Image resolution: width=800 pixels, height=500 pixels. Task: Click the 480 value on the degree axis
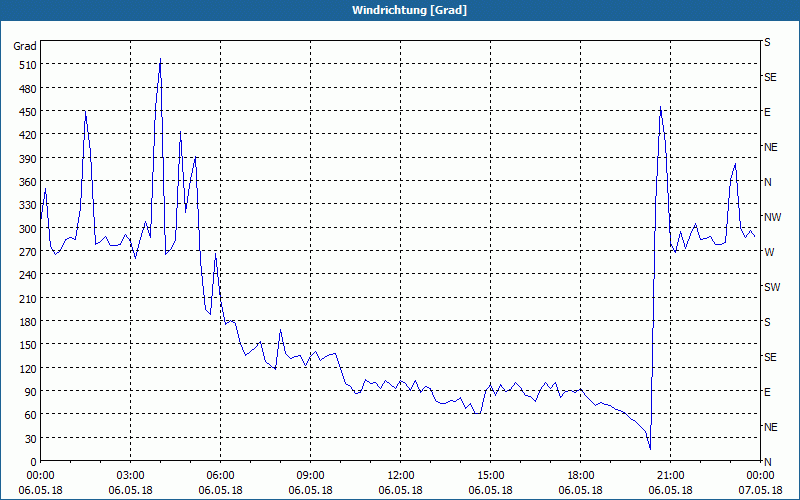[28, 89]
